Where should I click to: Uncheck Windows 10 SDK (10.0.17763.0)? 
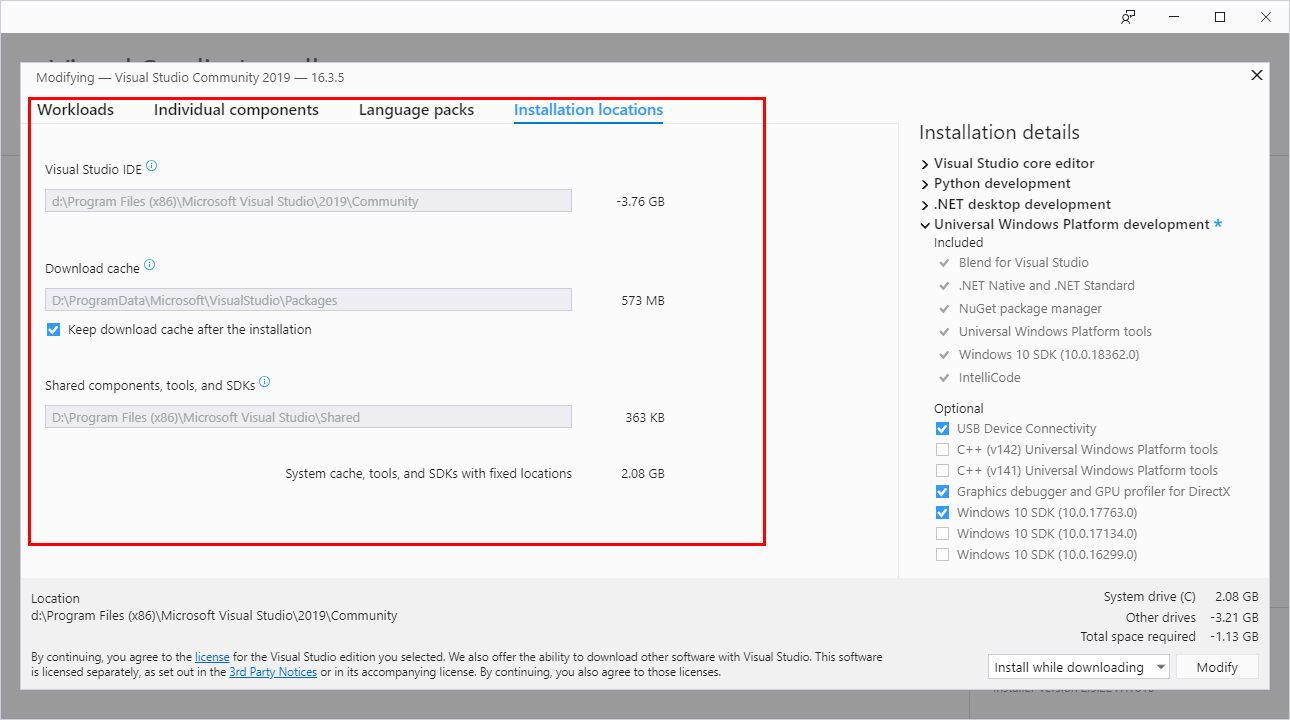[942, 513]
